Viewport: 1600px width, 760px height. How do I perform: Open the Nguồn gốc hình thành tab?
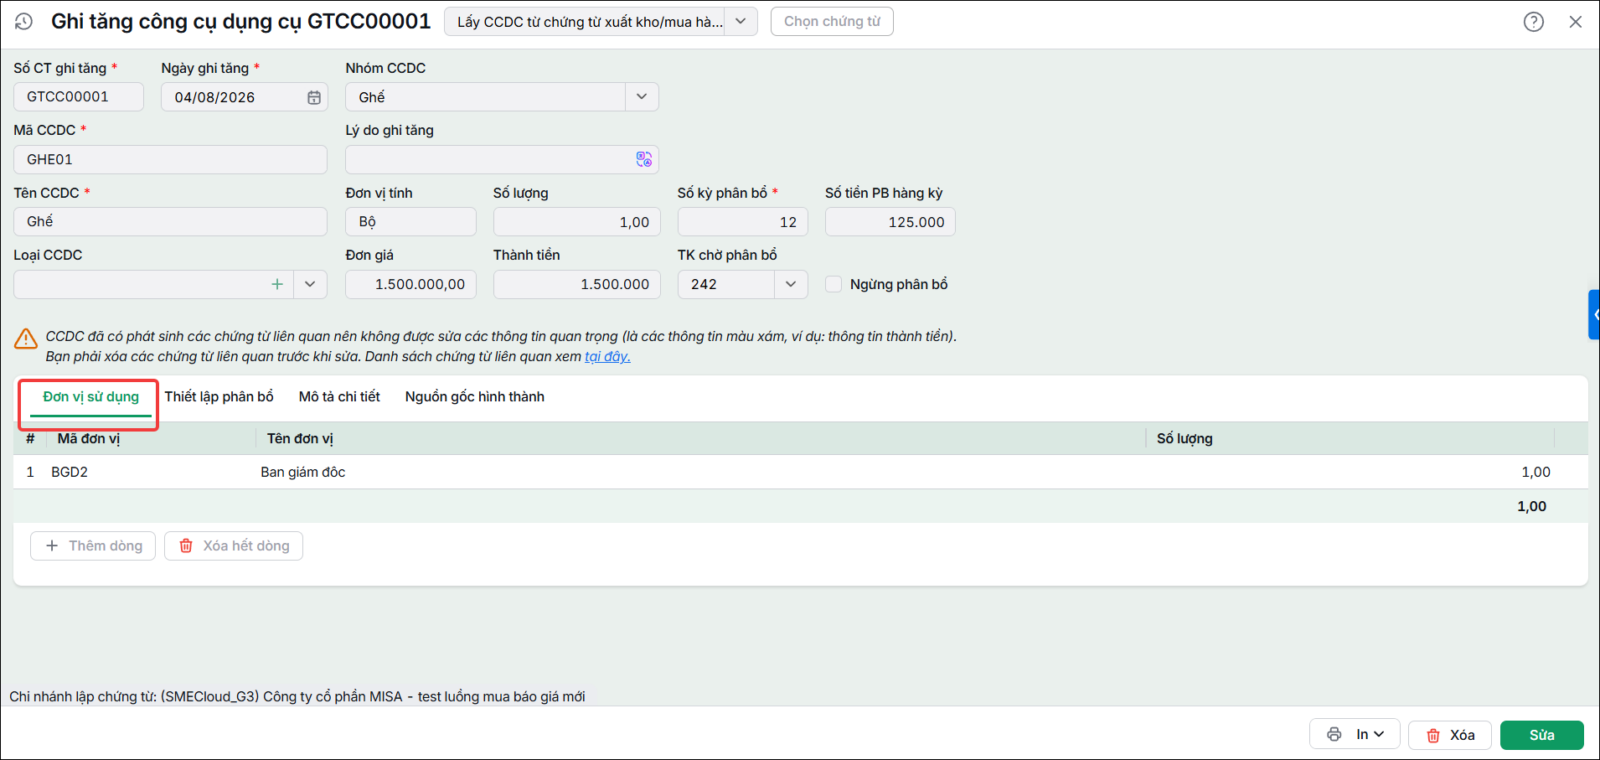[x=475, y=397]
